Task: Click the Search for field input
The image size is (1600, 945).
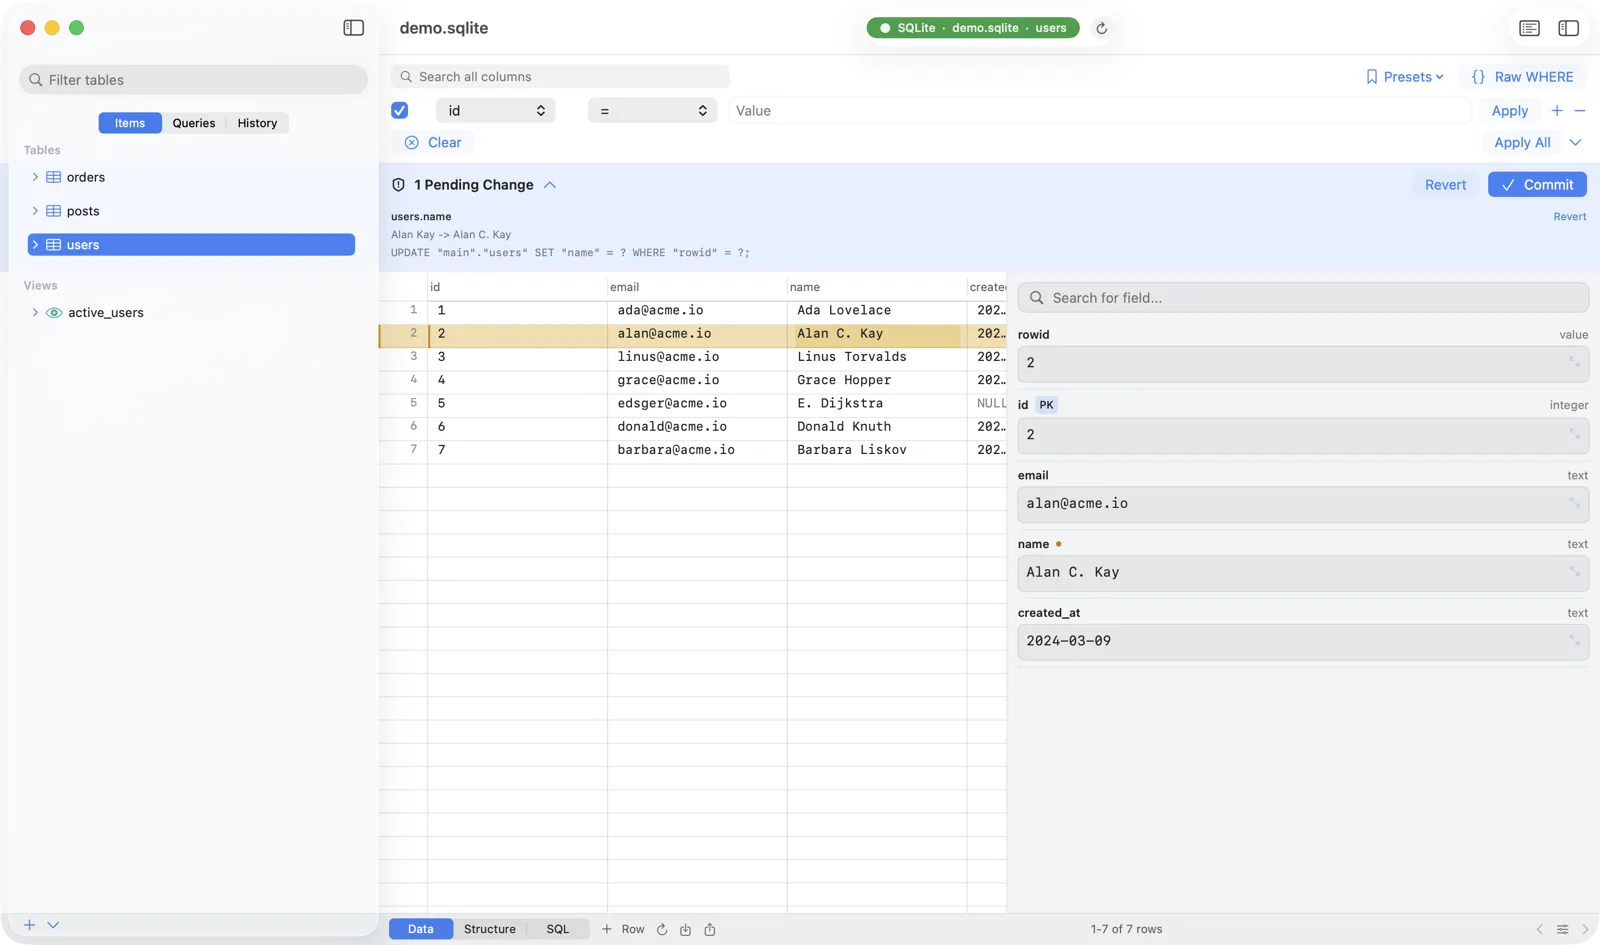Action: (x=1303, y=298)
